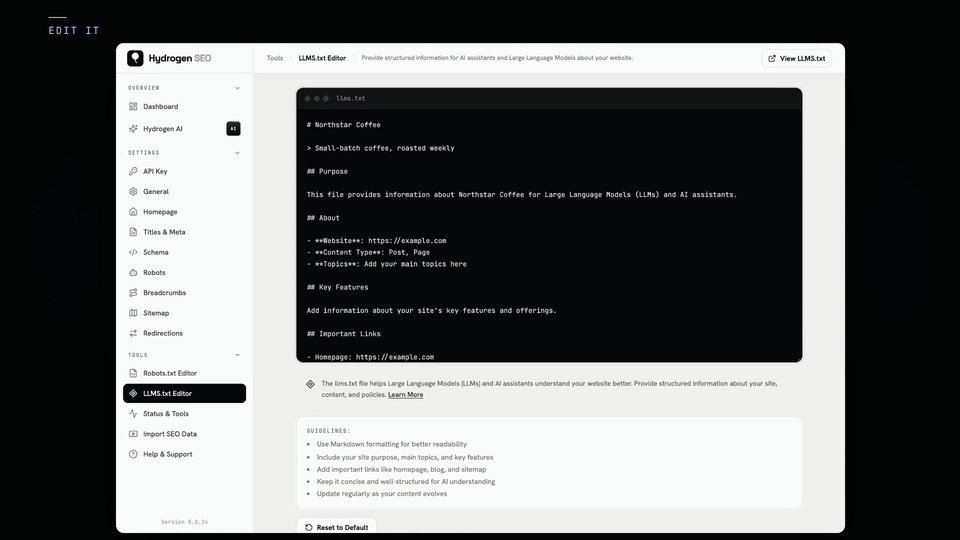The image size is (960, 540).
Task: Click the '## Important Links' line
Action: pyautogui.click(x=343, y=334)
